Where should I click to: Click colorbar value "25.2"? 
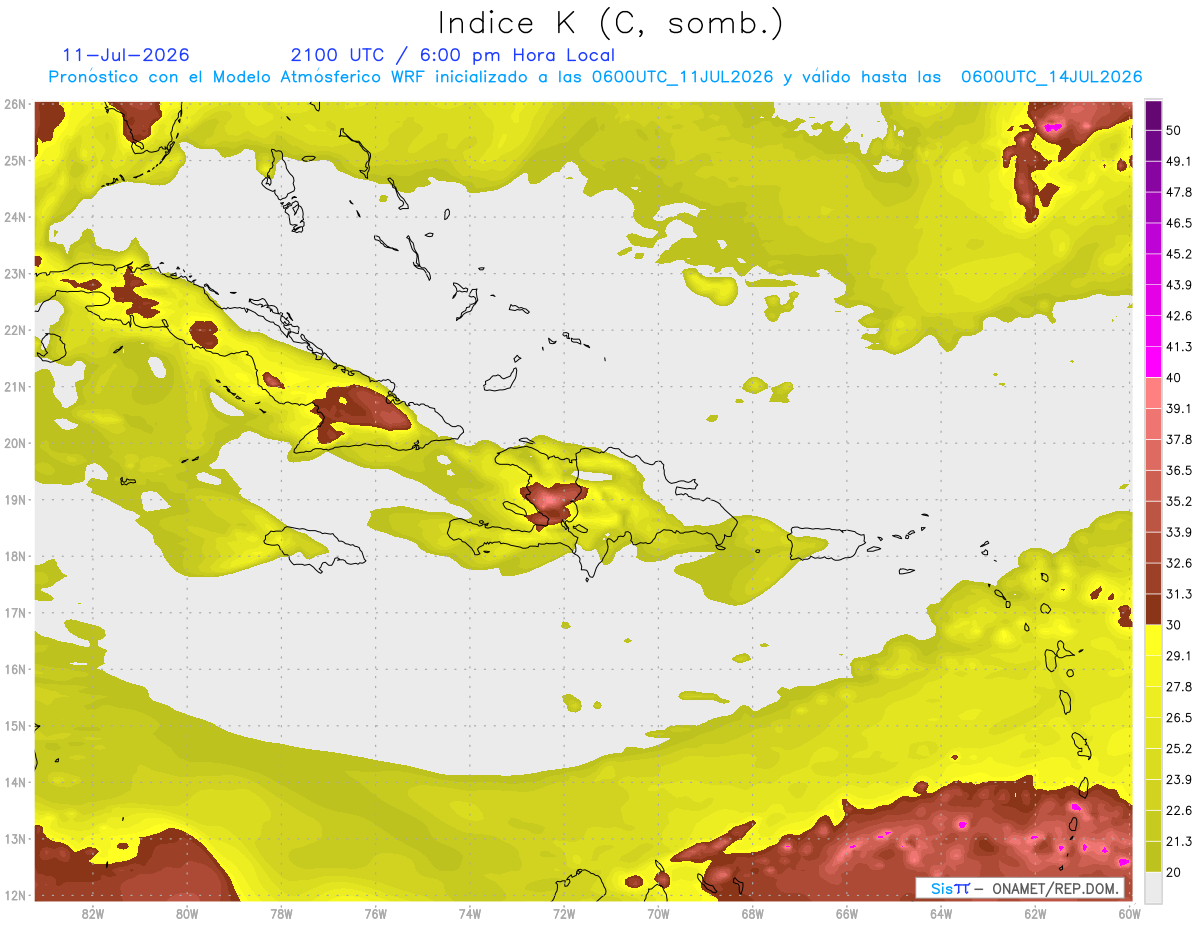click(1178, 748)
